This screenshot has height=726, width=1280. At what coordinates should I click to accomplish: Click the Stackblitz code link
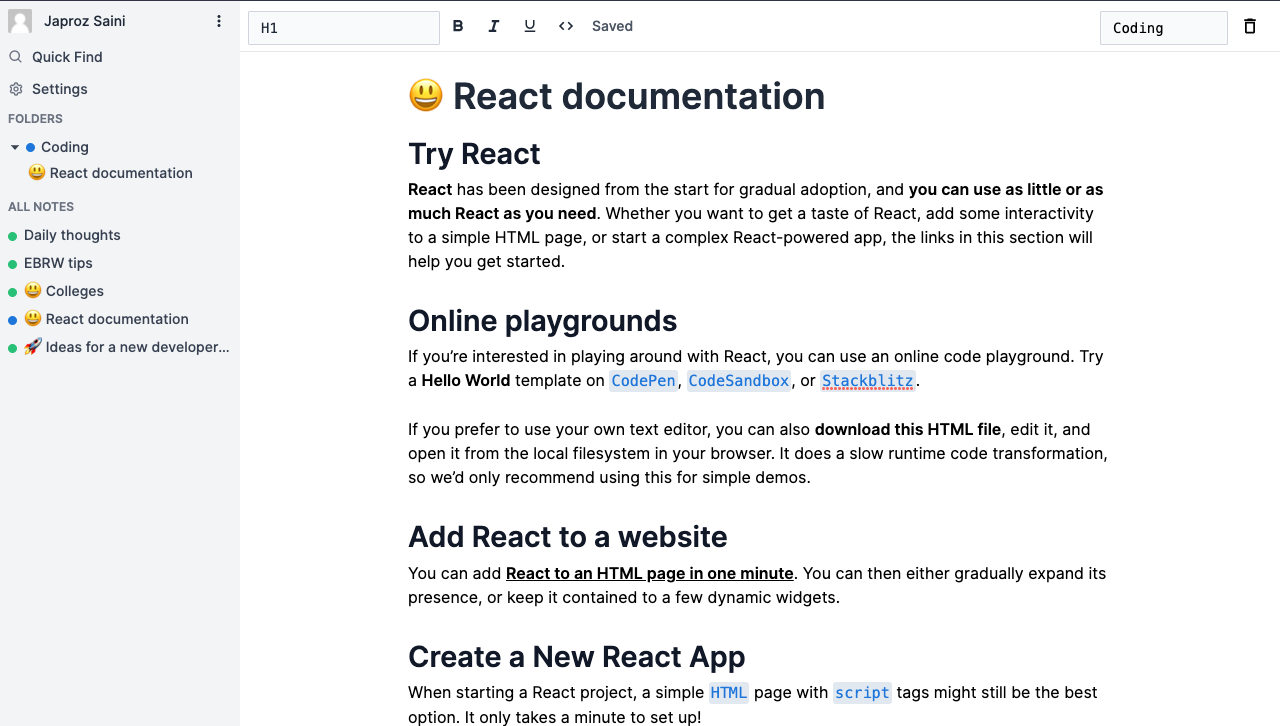point(868,380)
